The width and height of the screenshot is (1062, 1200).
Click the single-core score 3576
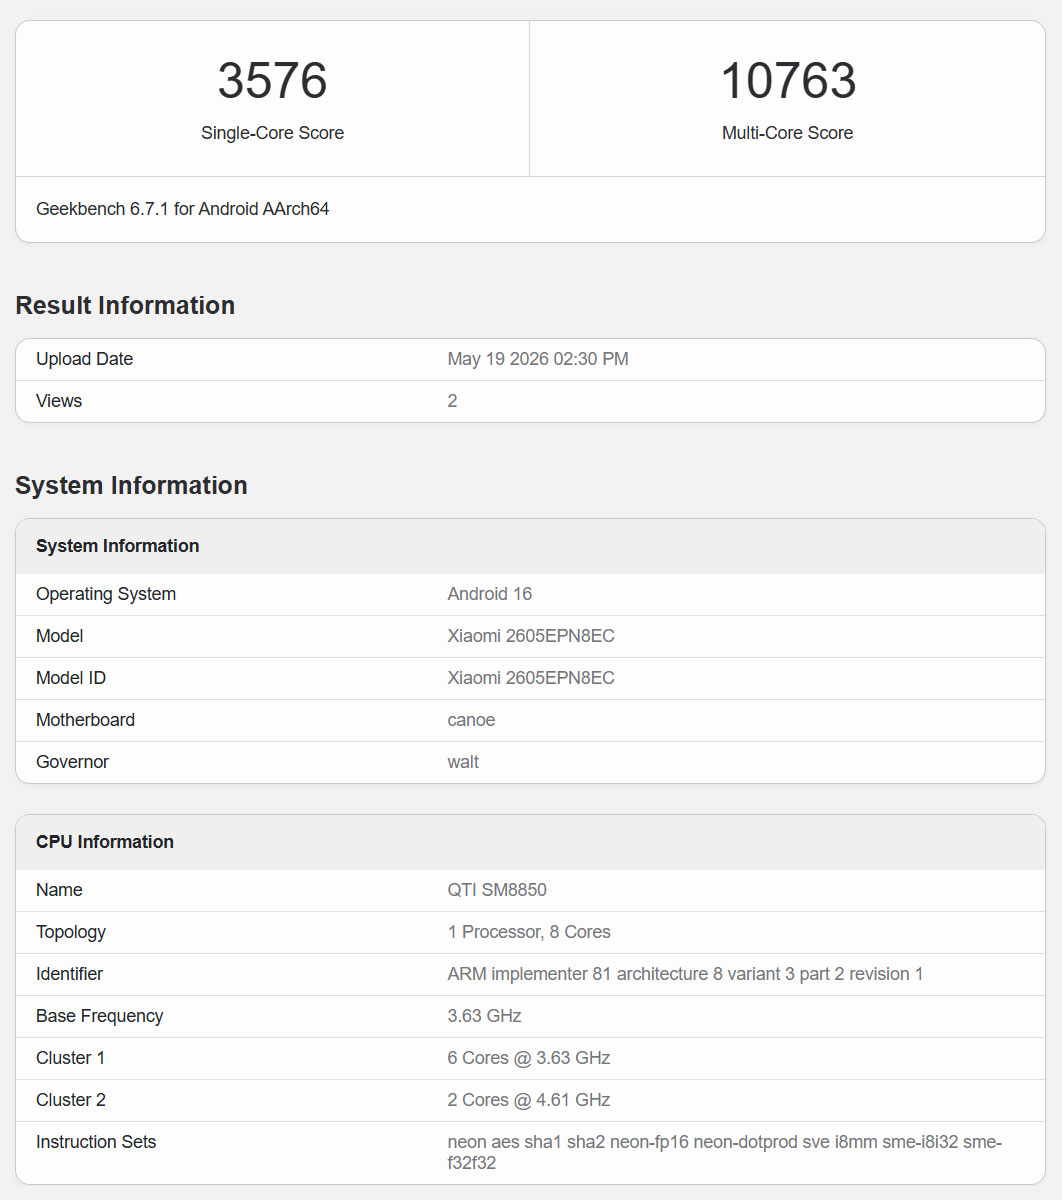pos(272,81)
